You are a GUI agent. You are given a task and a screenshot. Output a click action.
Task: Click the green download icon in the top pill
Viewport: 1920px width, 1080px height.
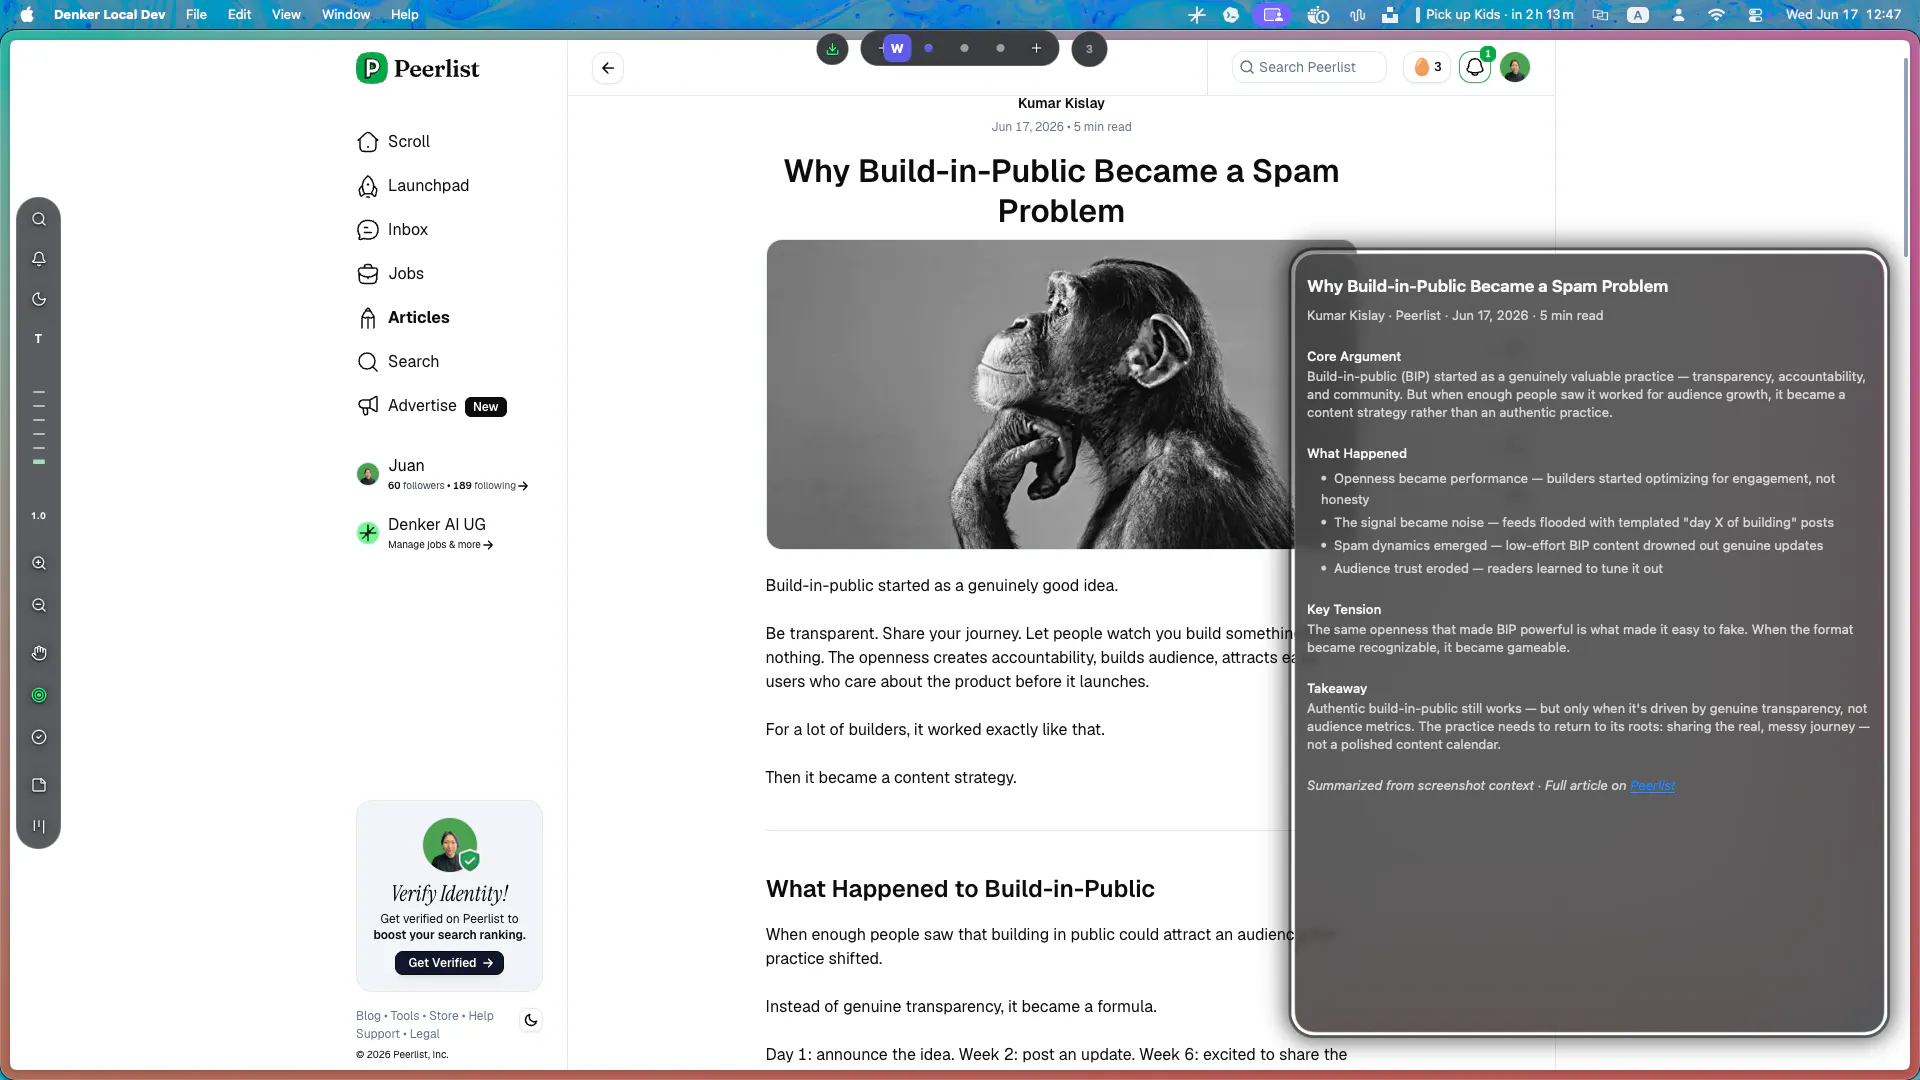[x=832, y=48]
